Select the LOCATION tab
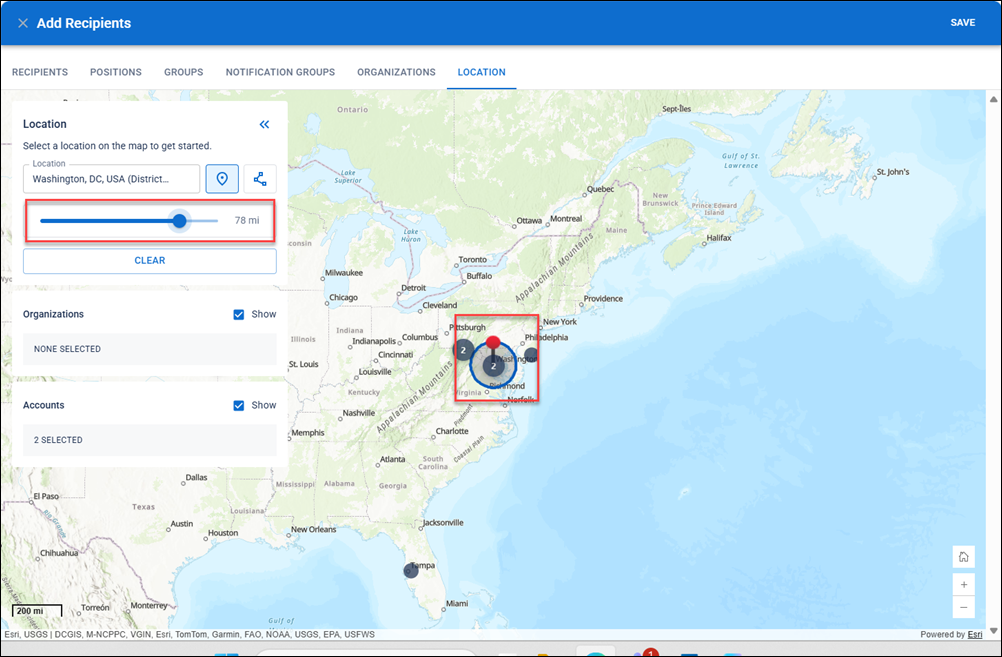 [481, 72]
